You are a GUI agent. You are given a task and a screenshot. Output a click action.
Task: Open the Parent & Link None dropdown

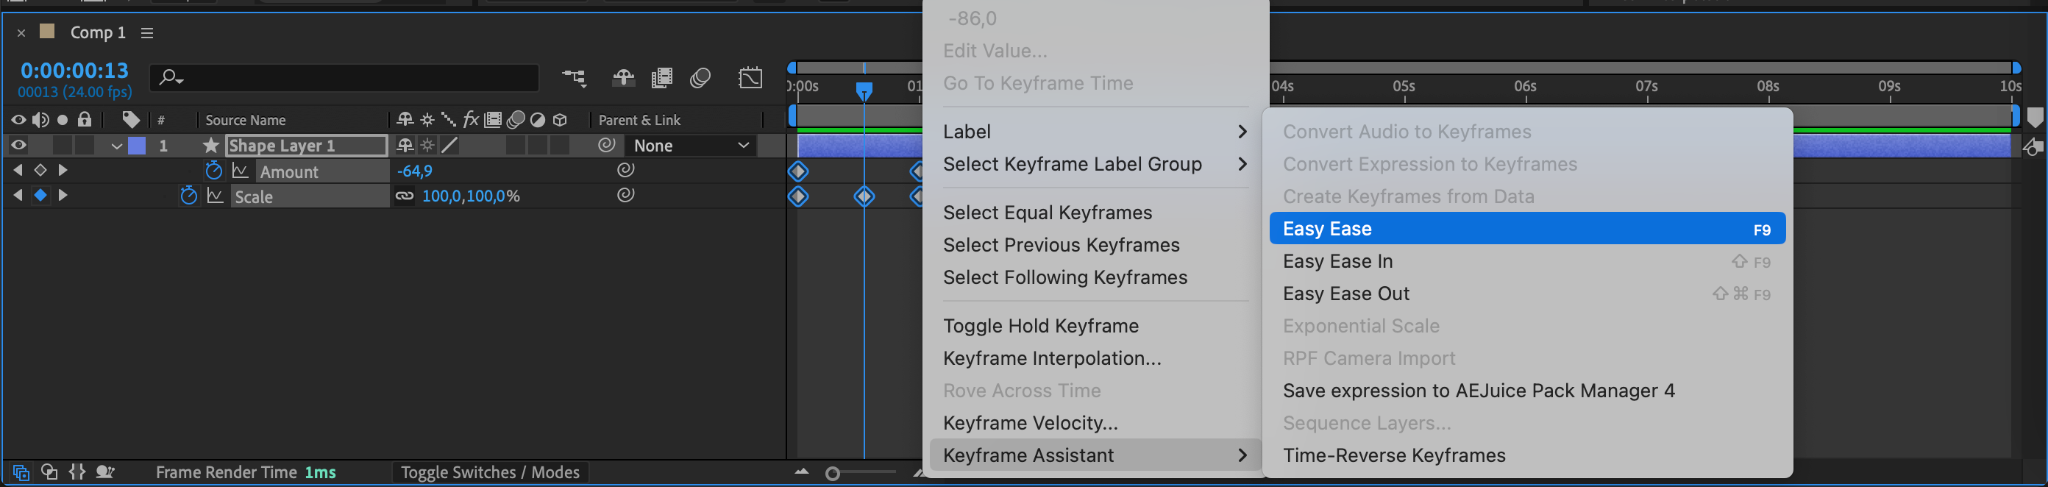click(690, 145)
